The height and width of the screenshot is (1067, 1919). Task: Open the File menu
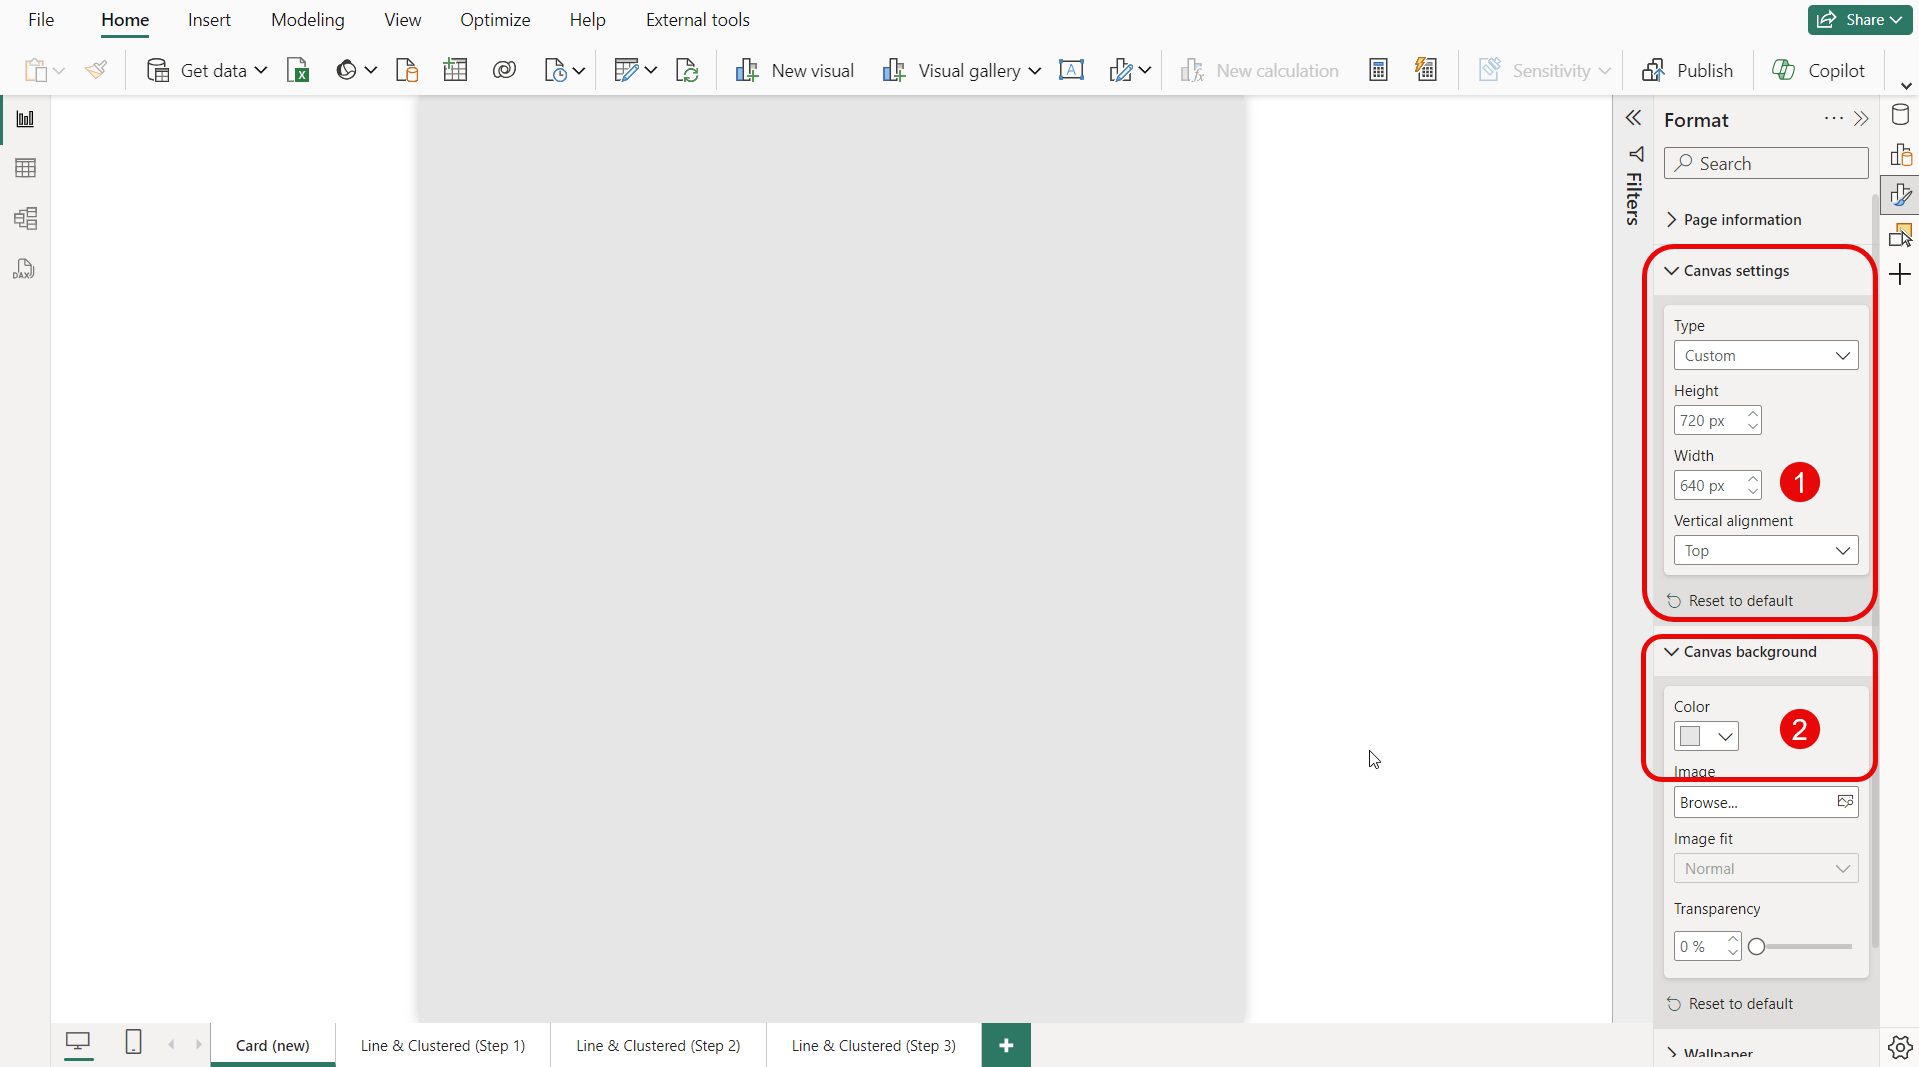coord(41,20)
